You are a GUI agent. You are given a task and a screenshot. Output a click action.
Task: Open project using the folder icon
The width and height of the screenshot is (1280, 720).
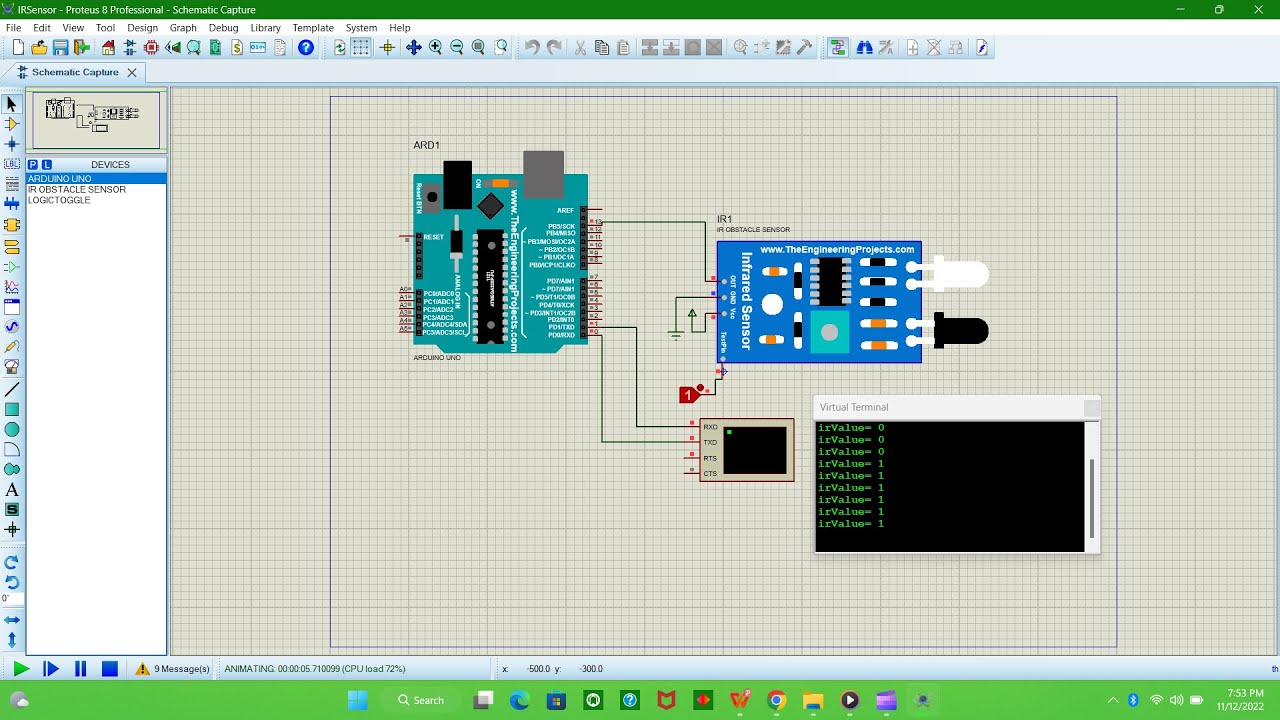tap(39, 47)
